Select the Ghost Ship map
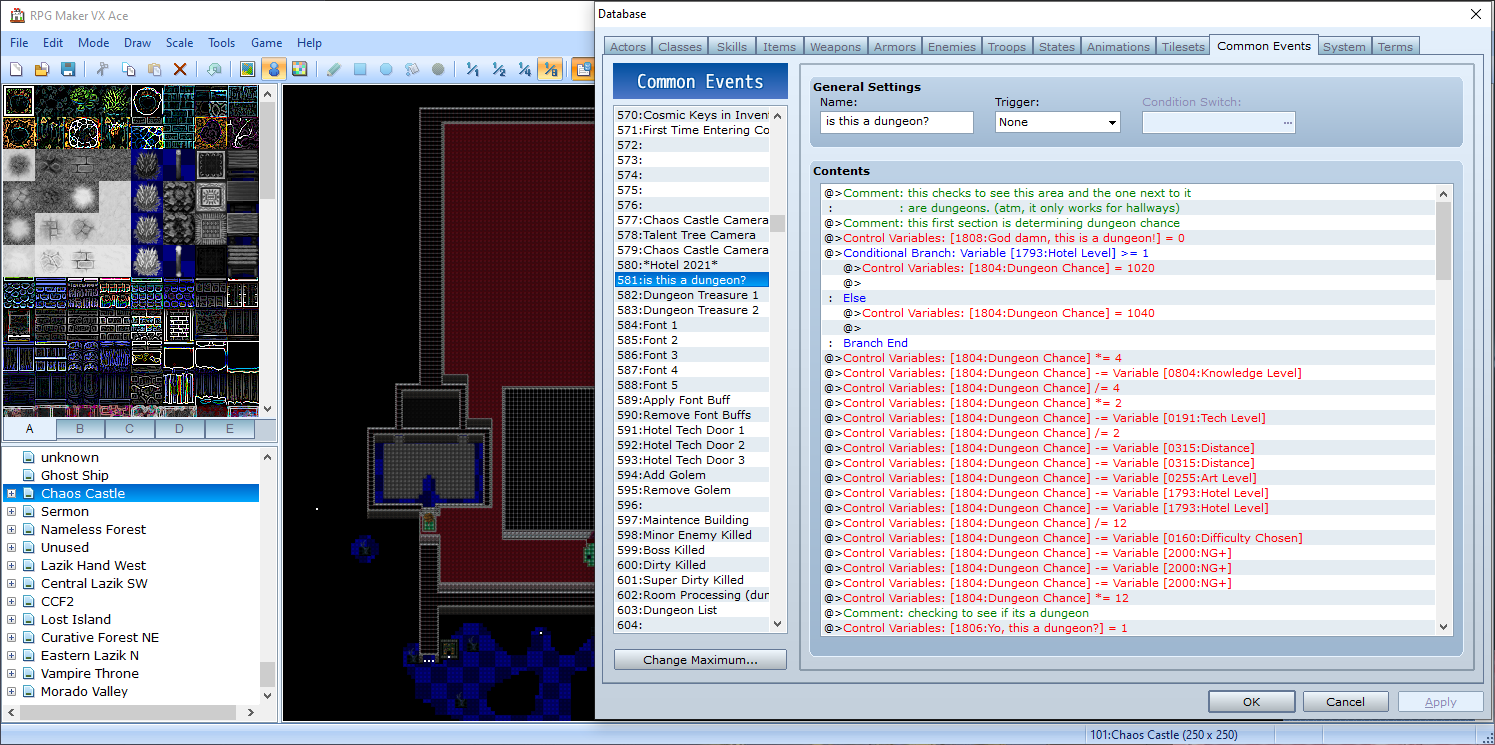Viewport: 1495px width, 745px height. [74, 476]
